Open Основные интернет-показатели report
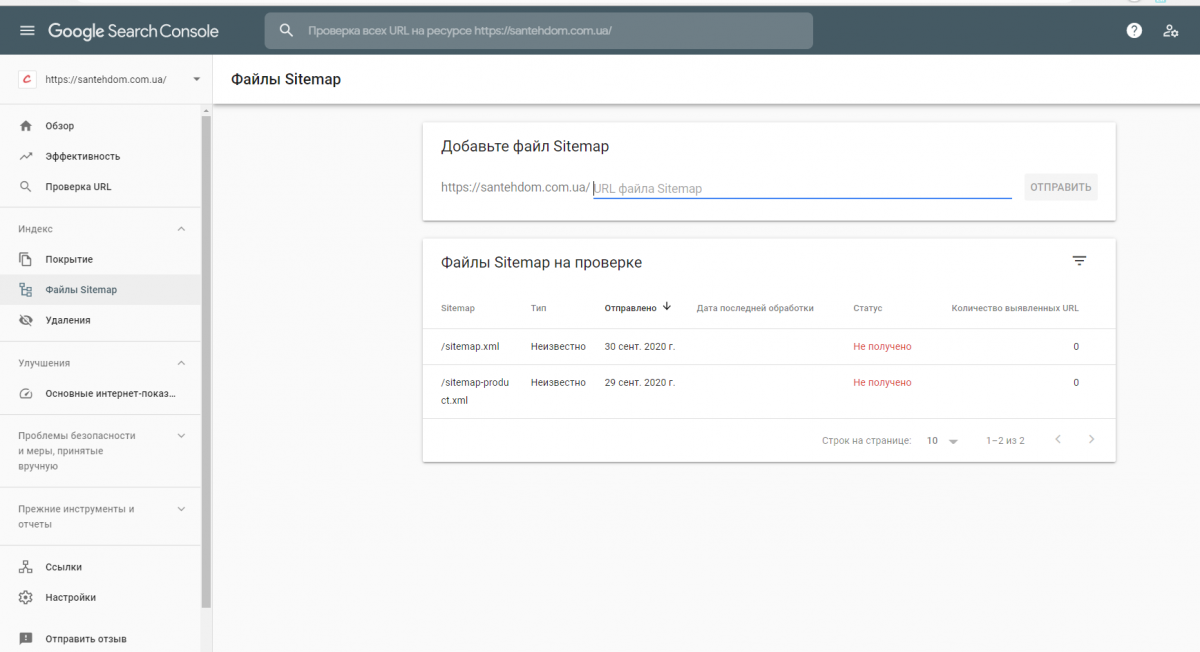 100,394
